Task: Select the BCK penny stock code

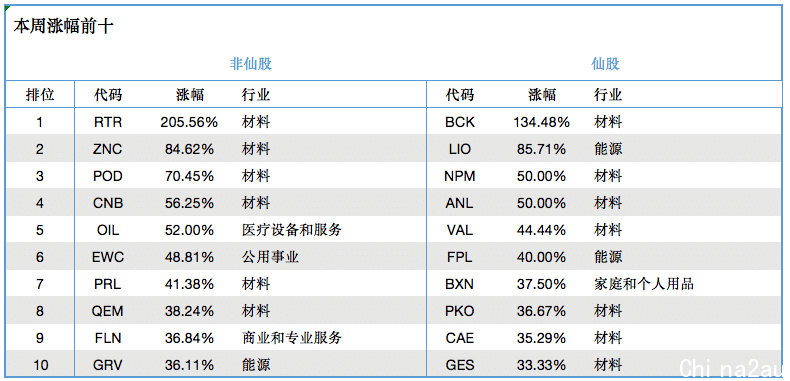Action: click(459, 122)
